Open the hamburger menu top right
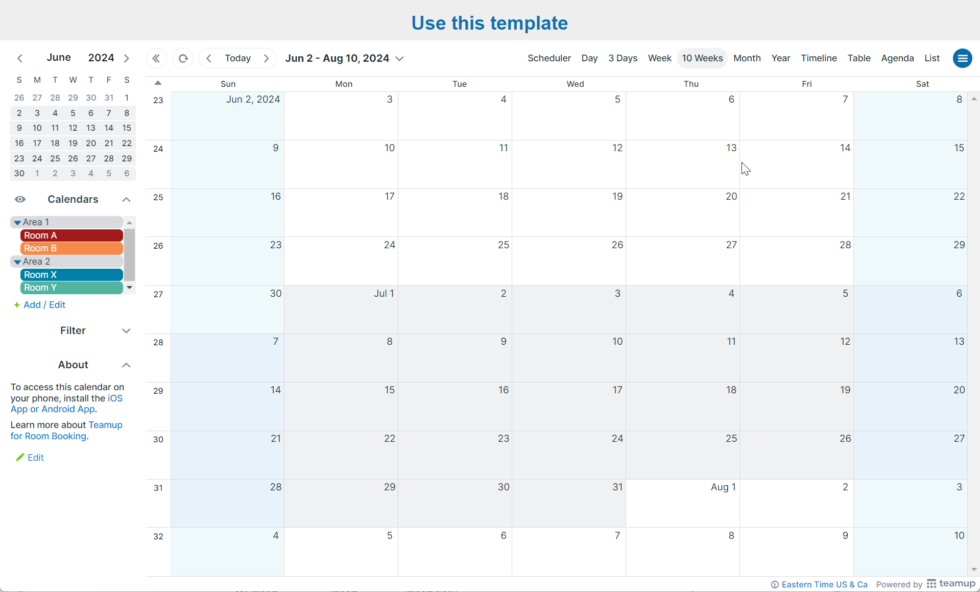The width and height of the screenshot is (980, 592). tap(961, 58)
